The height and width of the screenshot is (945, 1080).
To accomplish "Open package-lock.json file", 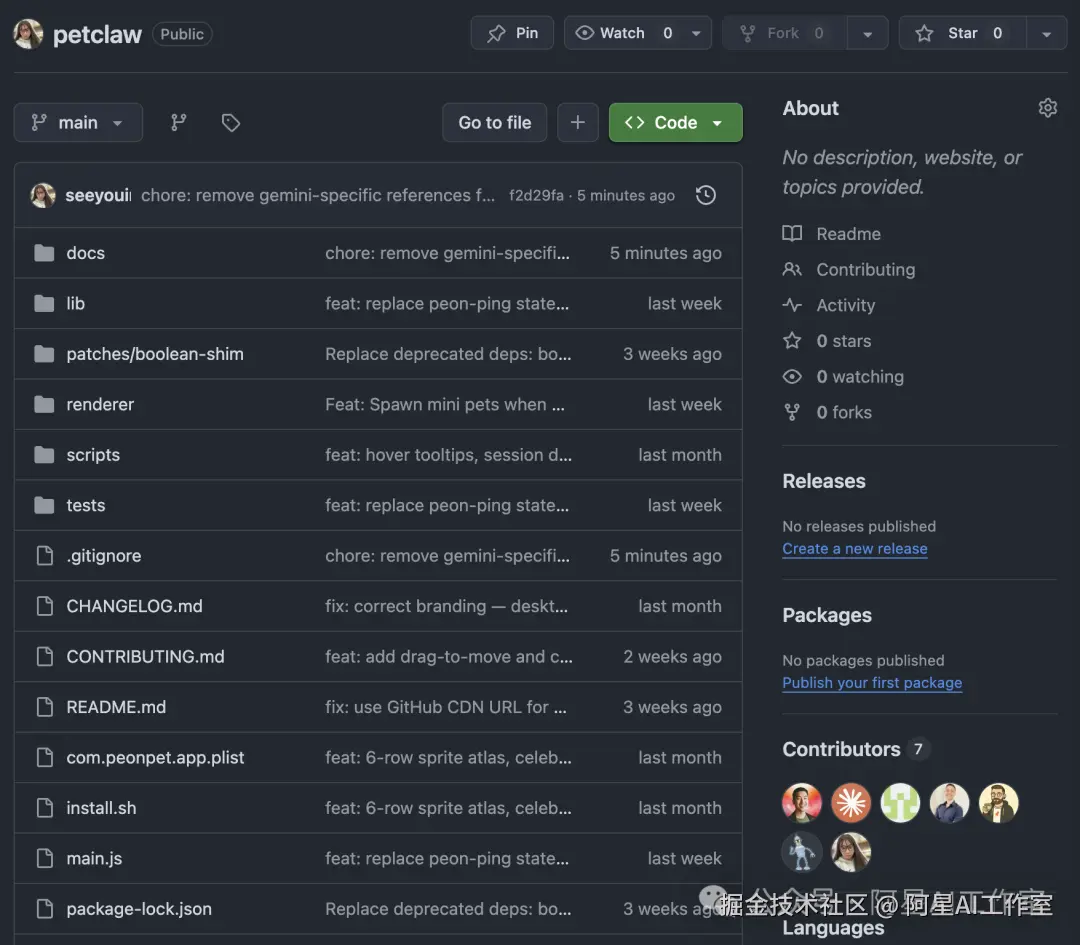I will click(x=139, y=908).
